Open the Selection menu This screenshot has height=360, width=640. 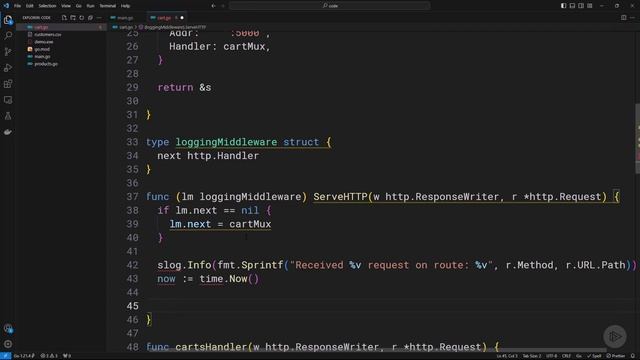47,6
